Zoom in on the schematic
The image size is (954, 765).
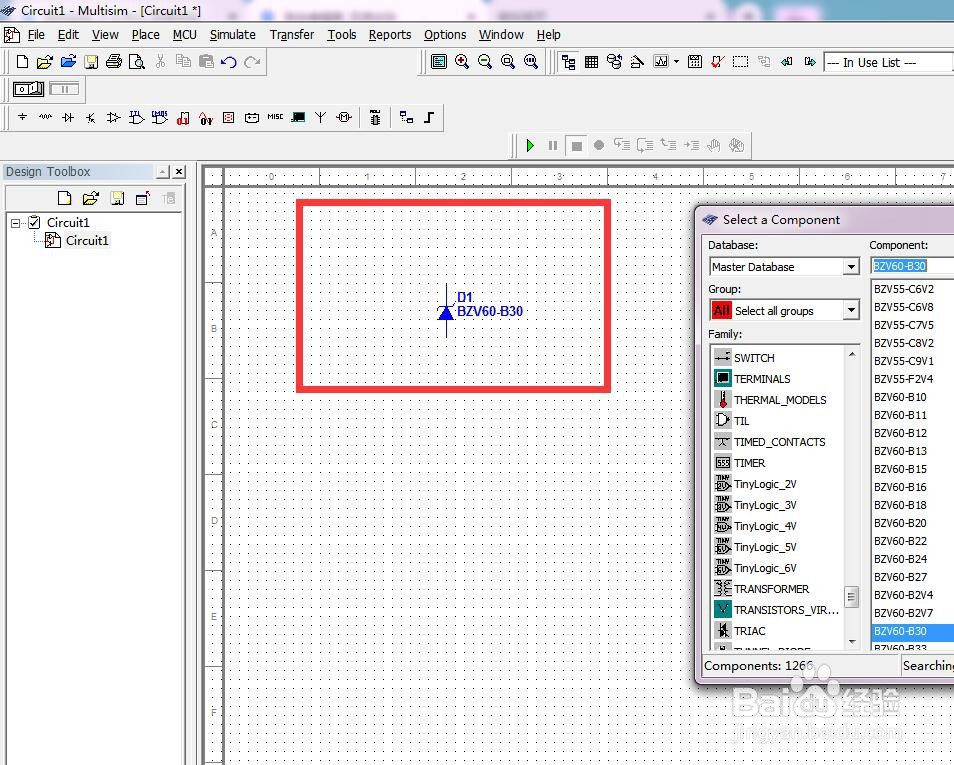click(x=462, y=61)
